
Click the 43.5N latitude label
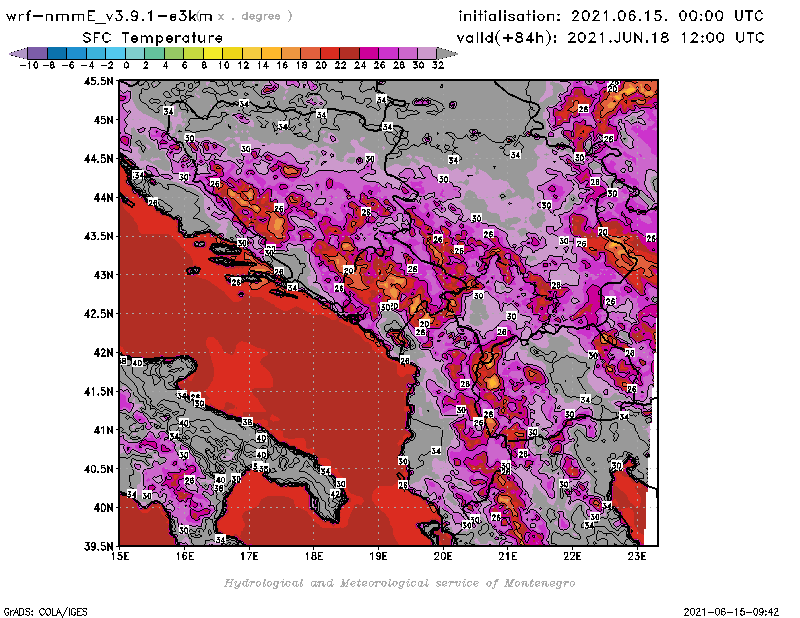(98, 236)
